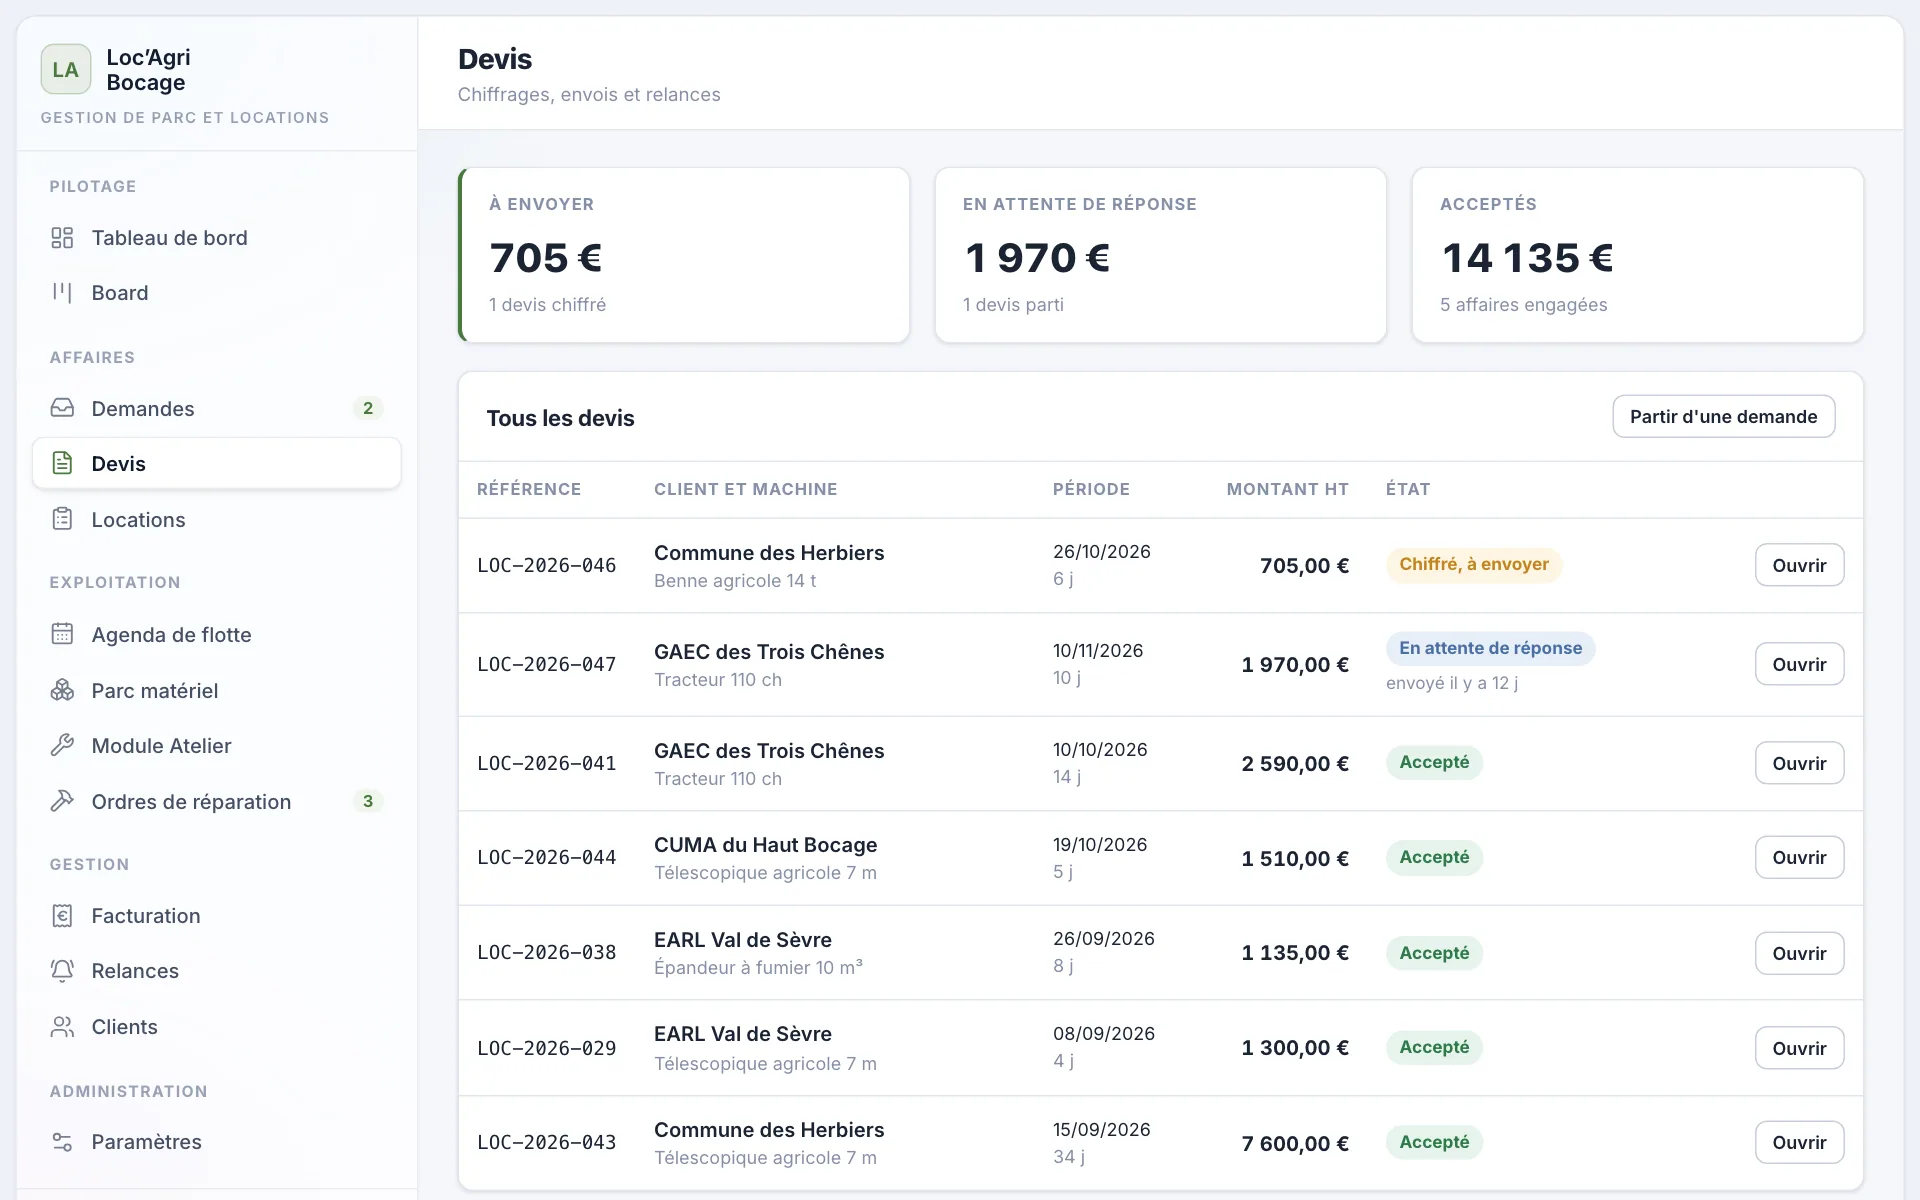Click the Locations clipboard icon
Image resolution: width=1920 pixels, height=1200 pixels.
coord(62,519)
